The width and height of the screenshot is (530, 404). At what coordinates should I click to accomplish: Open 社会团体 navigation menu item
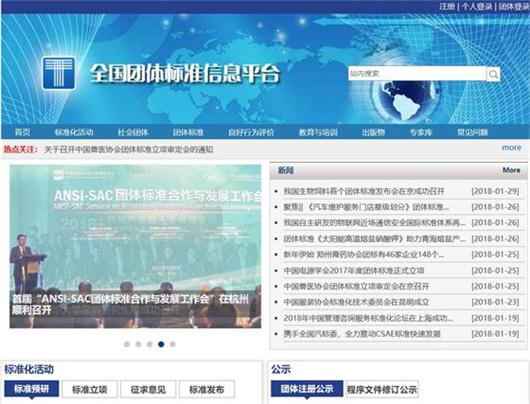[x=133, y=132]
